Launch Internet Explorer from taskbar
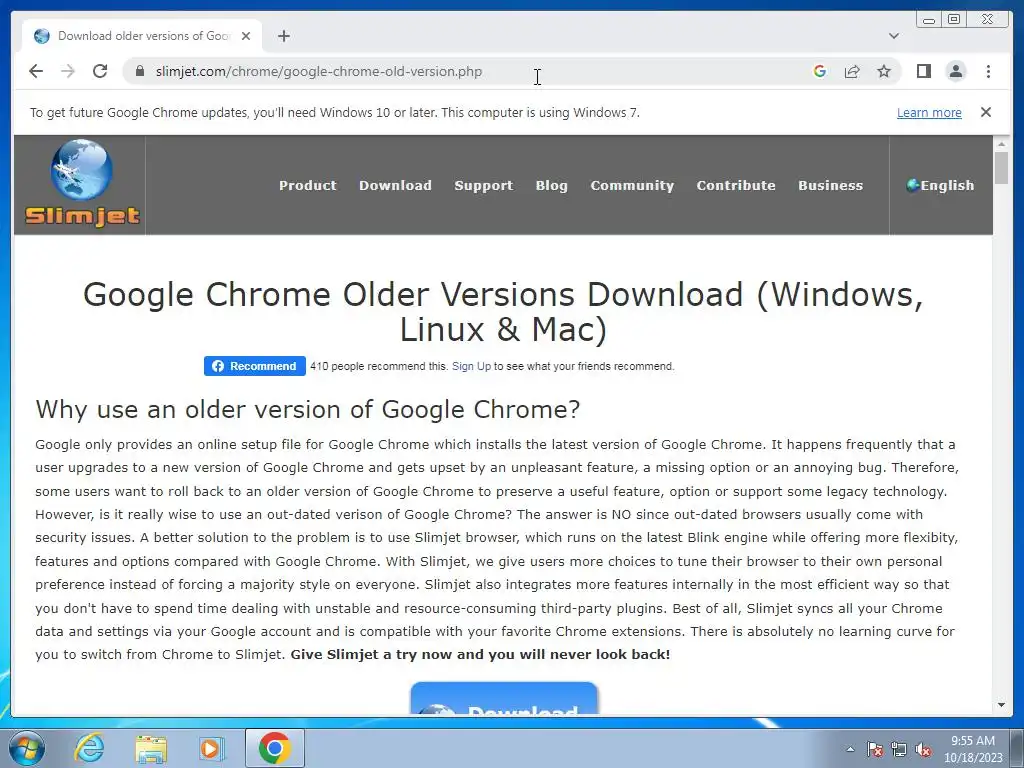The image size is (1024, 768). 89,748
